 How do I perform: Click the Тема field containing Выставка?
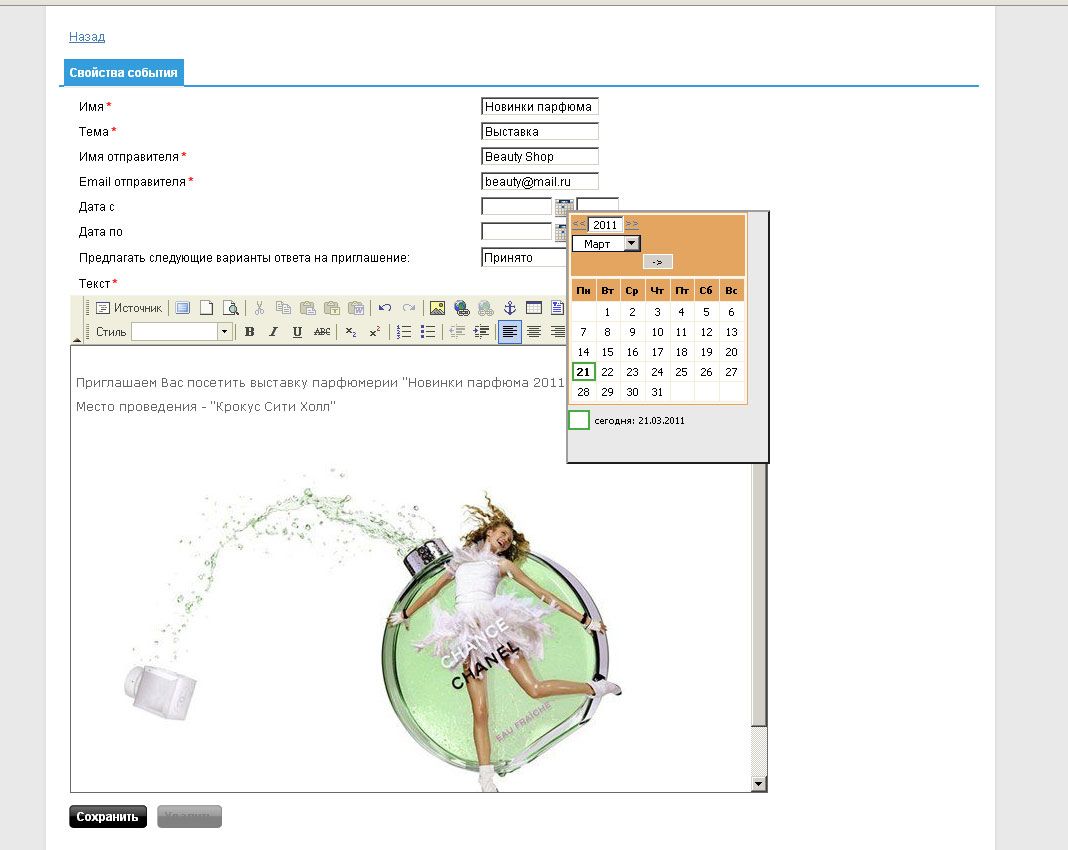click(539, 131)
